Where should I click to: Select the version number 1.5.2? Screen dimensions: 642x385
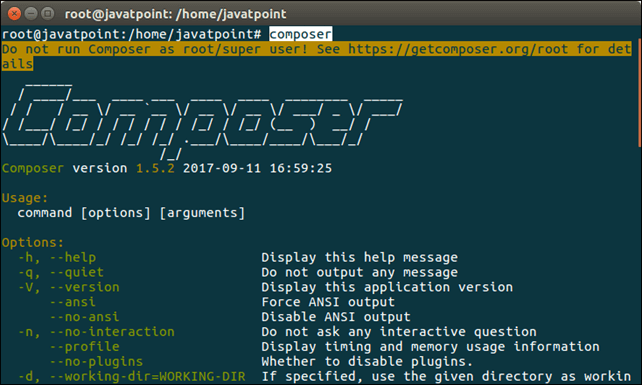(x=155, y=168)
